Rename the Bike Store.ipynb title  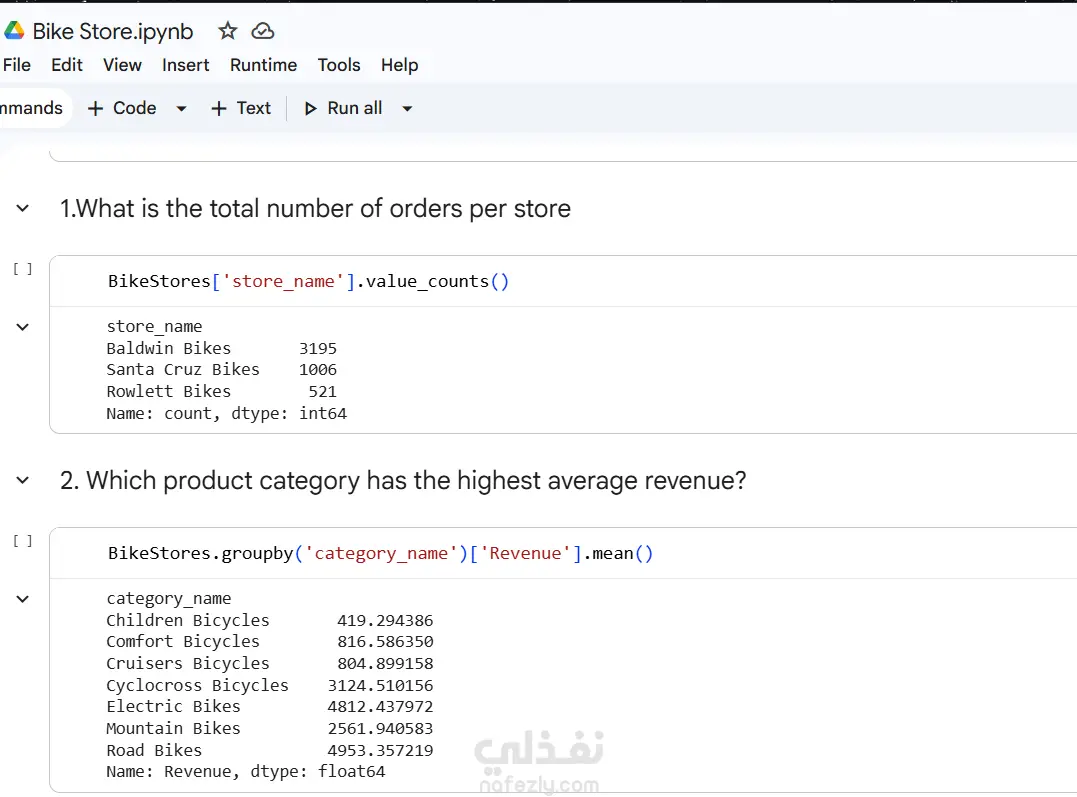click(x=113, y=32)
